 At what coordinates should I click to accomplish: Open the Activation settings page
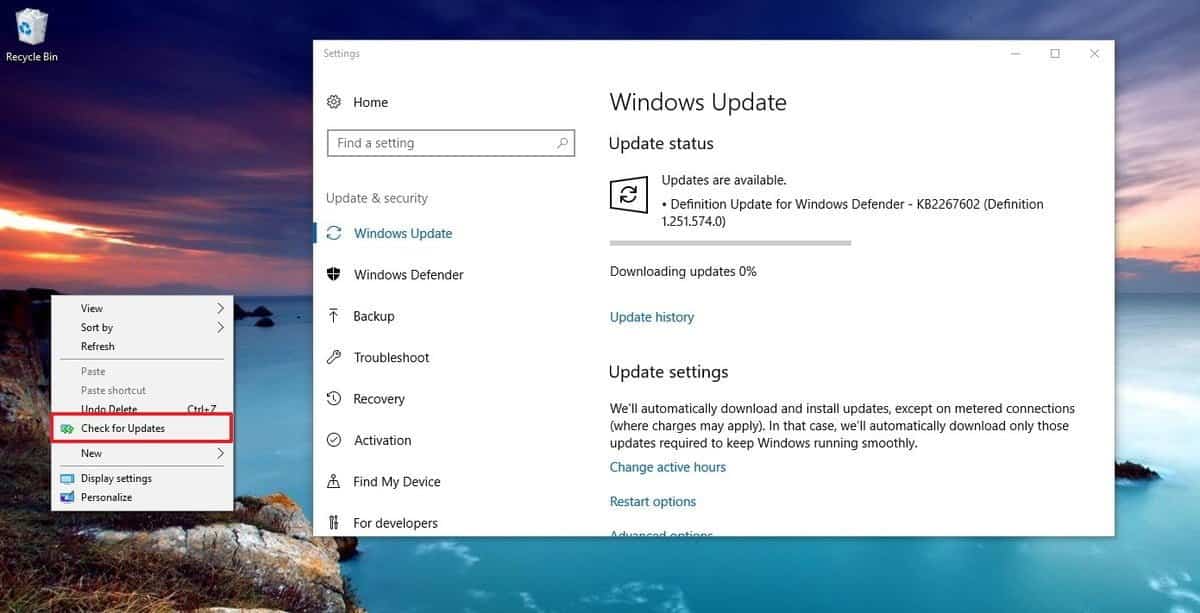[x=382, y=440]
